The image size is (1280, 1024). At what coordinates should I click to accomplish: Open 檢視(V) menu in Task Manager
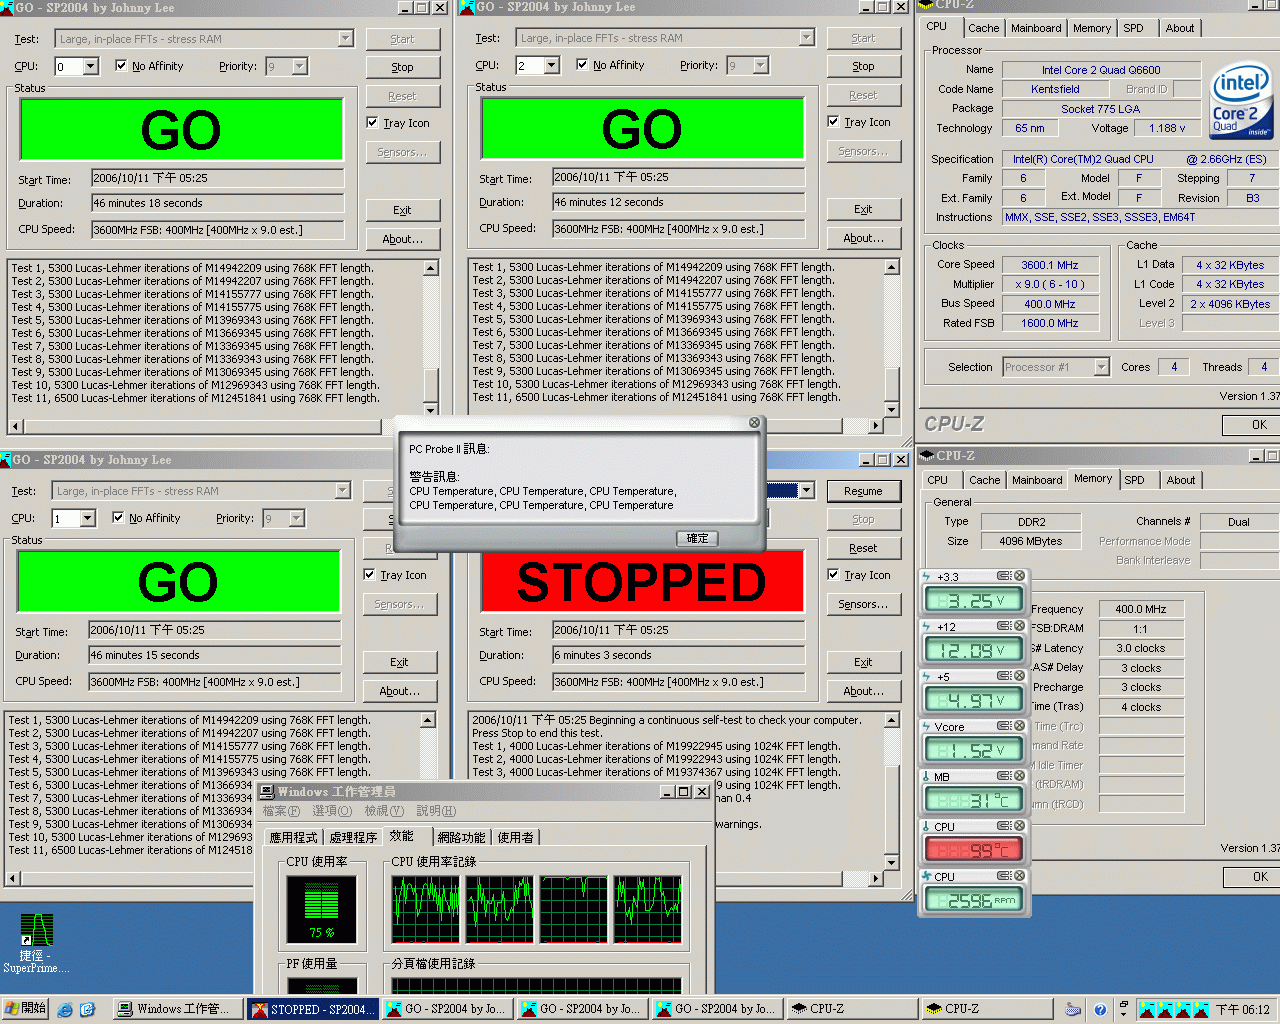384,811
